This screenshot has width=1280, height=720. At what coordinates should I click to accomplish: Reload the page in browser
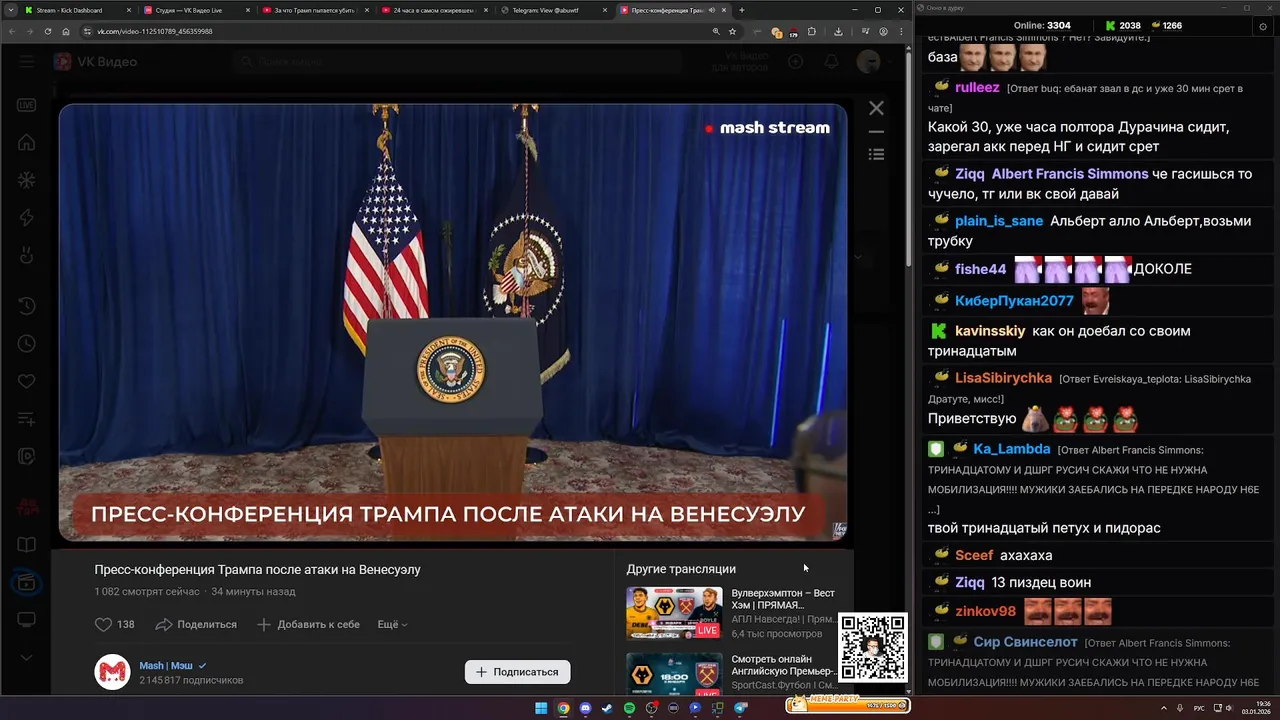(47, 31)
